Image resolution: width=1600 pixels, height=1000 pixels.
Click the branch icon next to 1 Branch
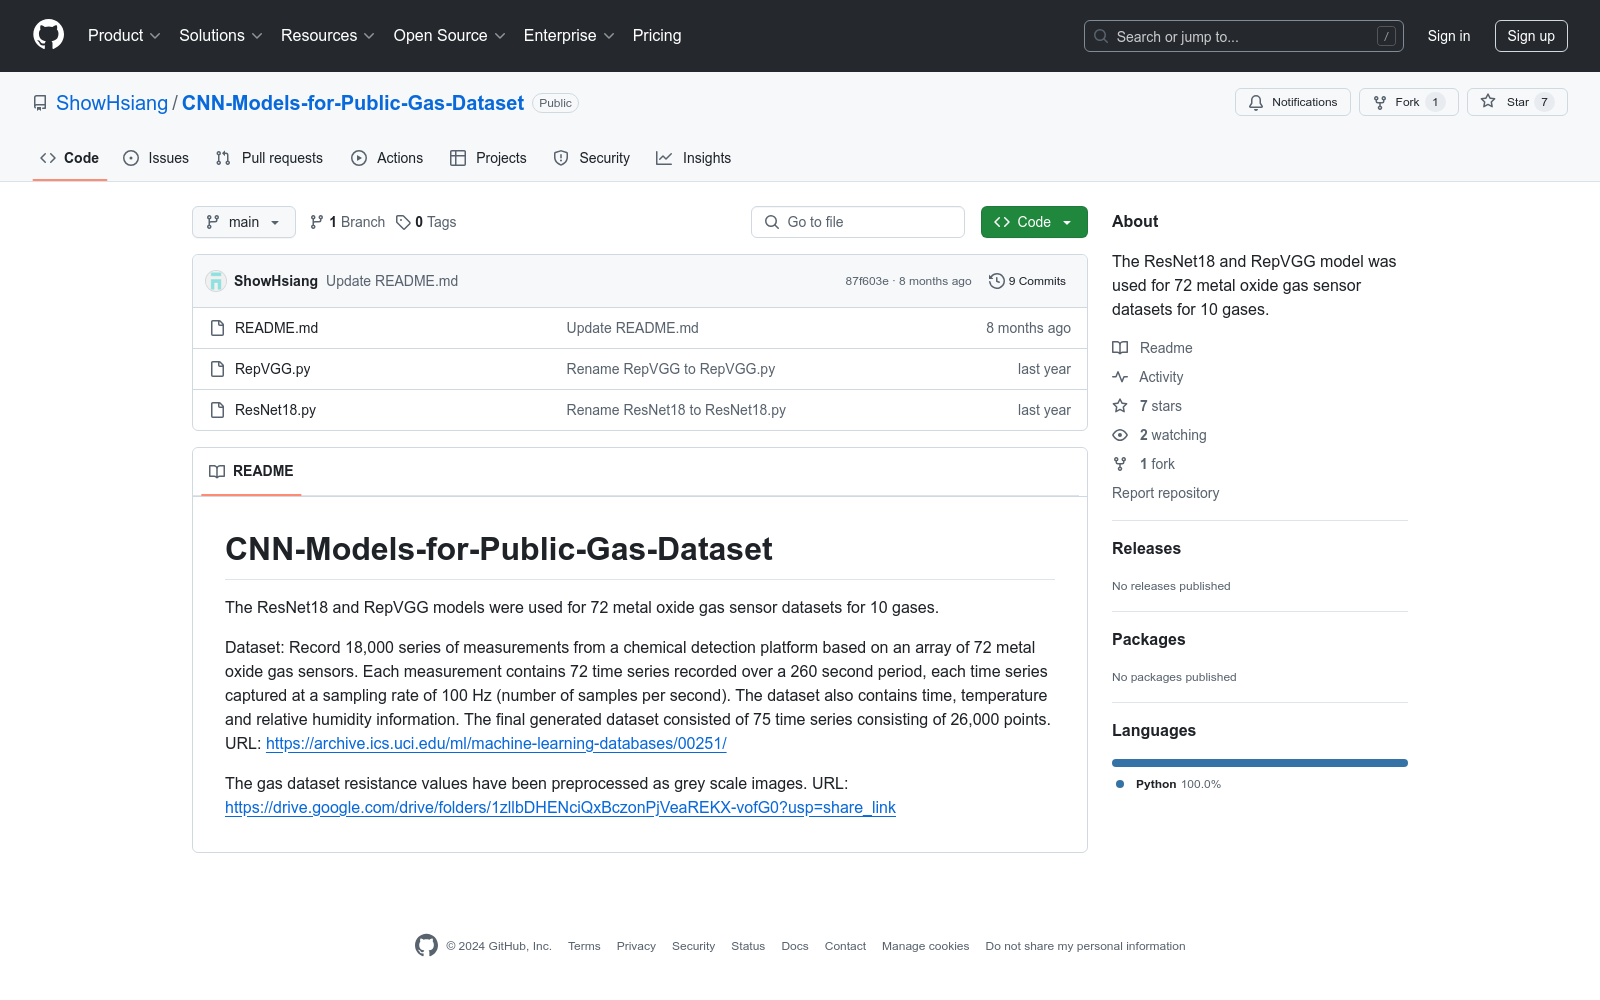[317, 222]
